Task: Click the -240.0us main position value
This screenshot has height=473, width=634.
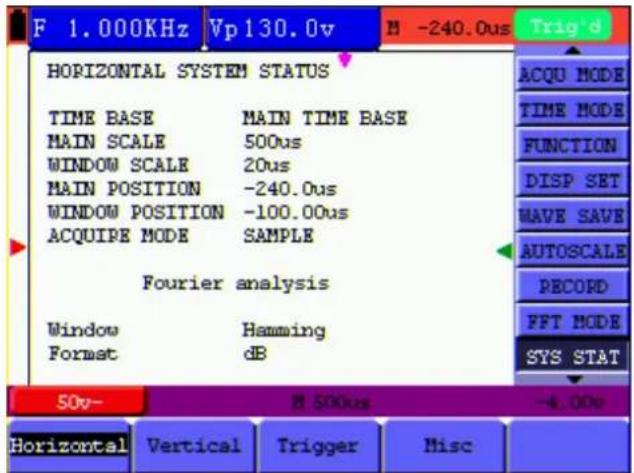Action: coord(290,189)
